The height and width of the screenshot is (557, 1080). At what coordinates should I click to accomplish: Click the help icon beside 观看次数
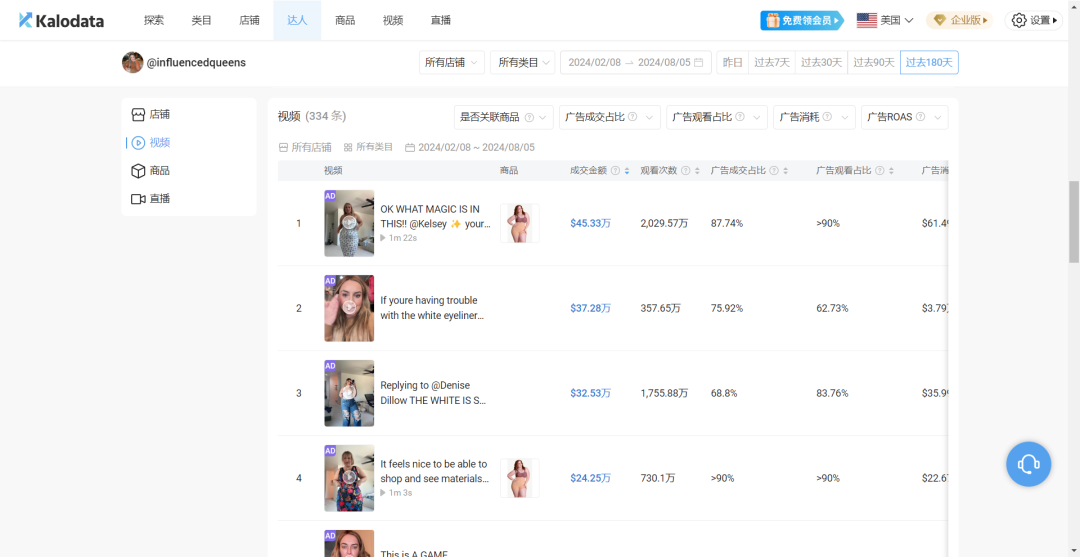pyautogui.click(x=685, y=171)
